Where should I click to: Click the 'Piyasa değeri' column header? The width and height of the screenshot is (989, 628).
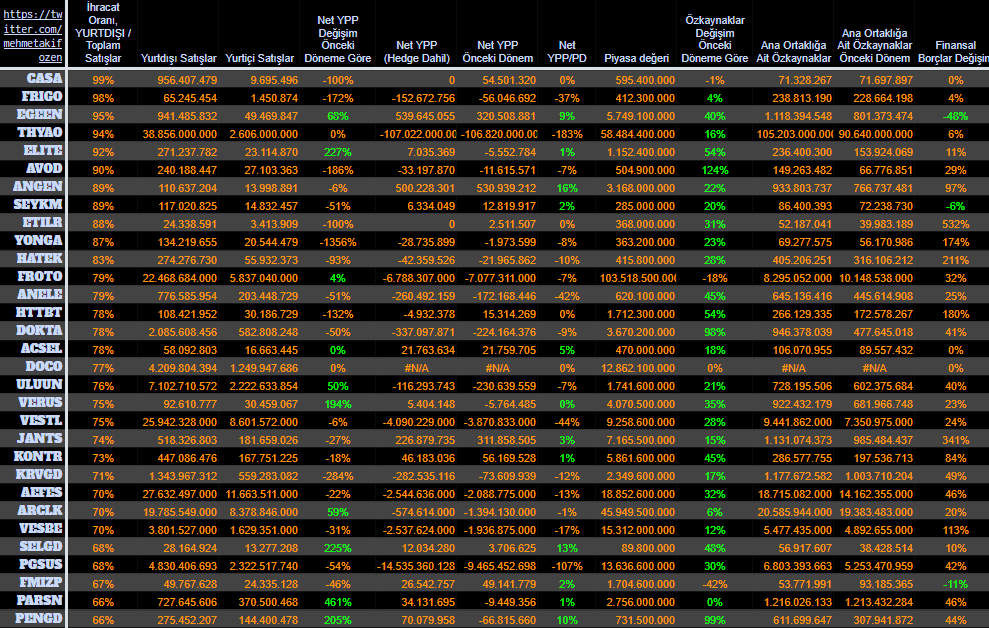point(636,59)
